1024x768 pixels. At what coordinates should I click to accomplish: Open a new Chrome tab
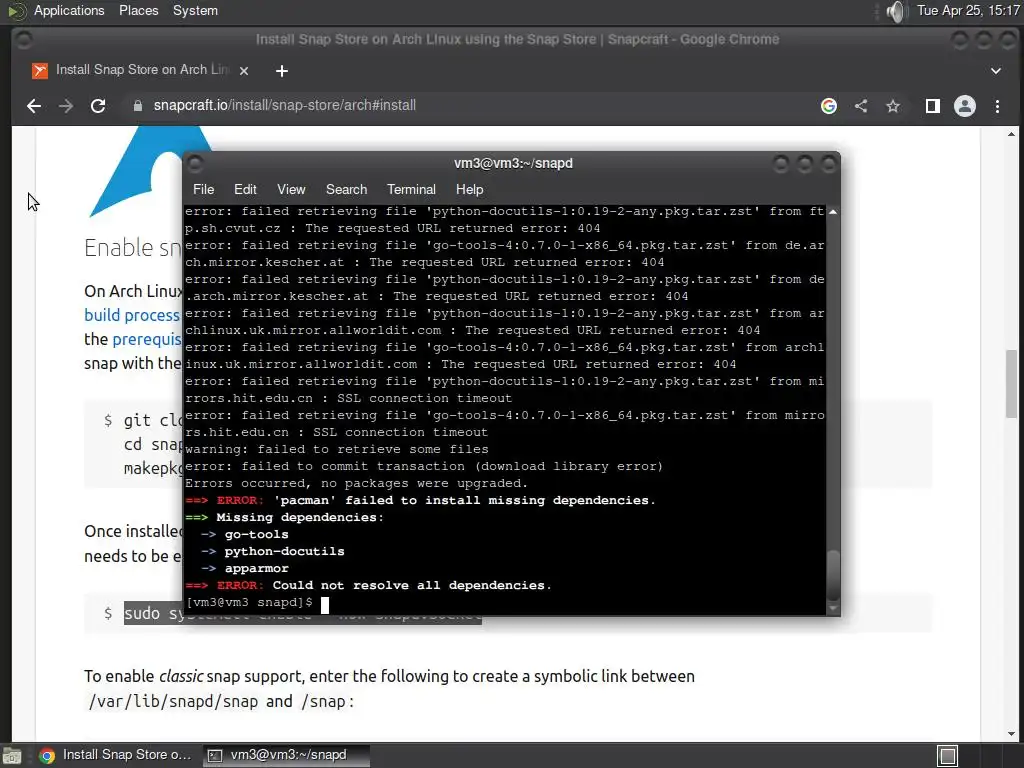pos(281,71)
